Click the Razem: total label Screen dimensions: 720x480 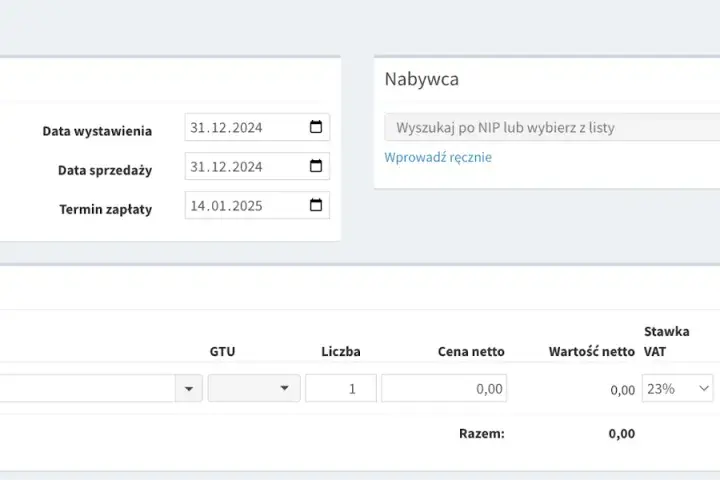point(482,434)
